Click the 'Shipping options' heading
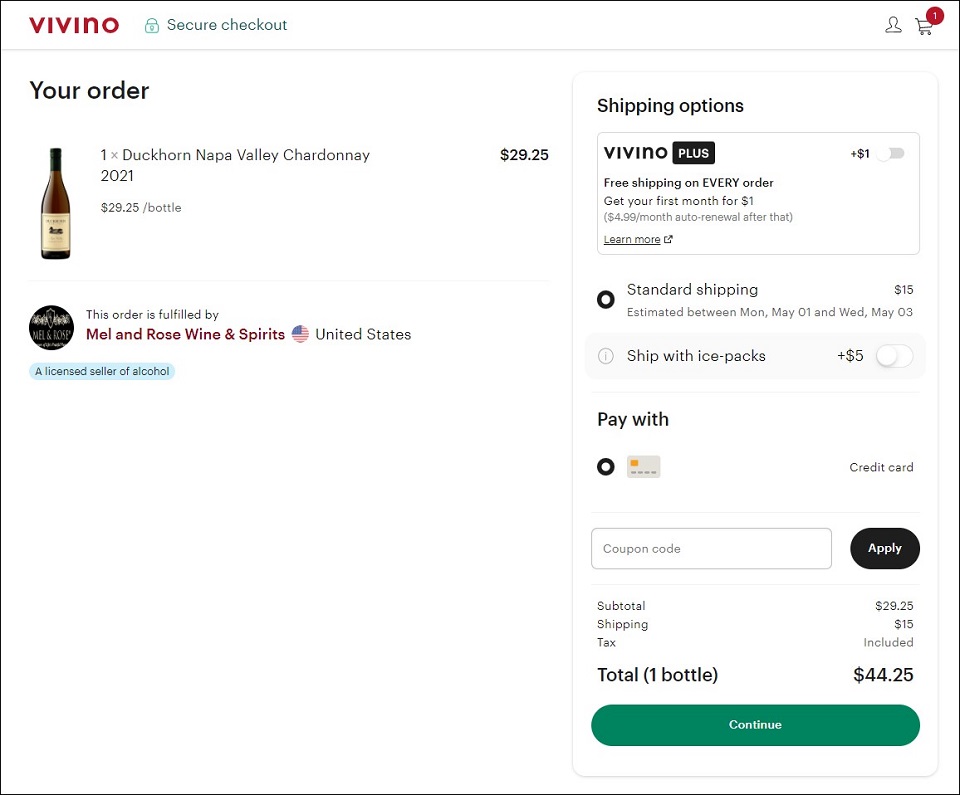 click(x=670, y=106)
